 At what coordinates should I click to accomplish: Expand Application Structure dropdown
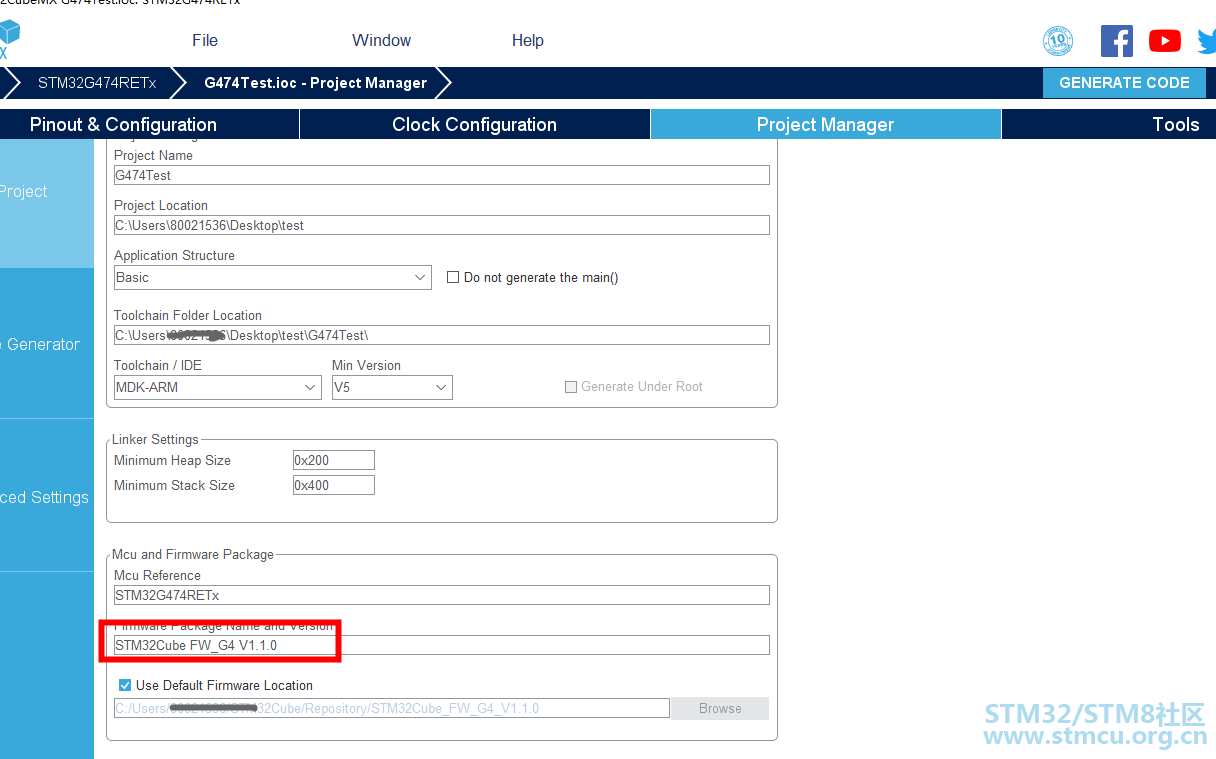coord(272,278)
